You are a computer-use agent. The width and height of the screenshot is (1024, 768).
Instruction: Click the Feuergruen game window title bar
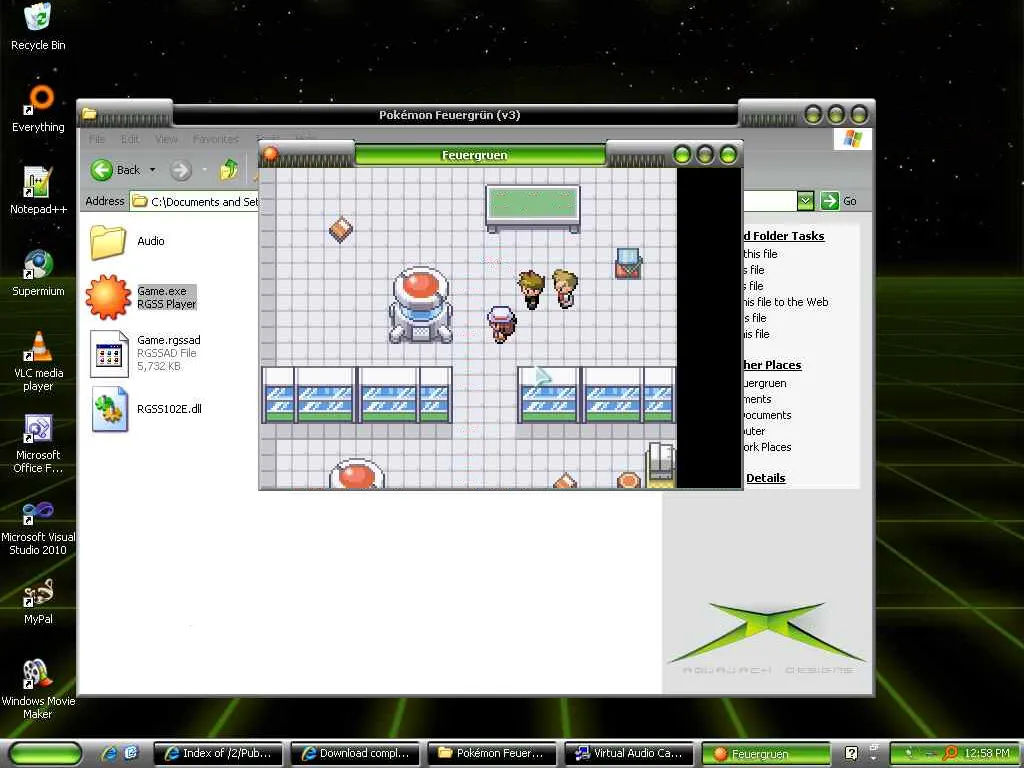[x=480, y=155]
